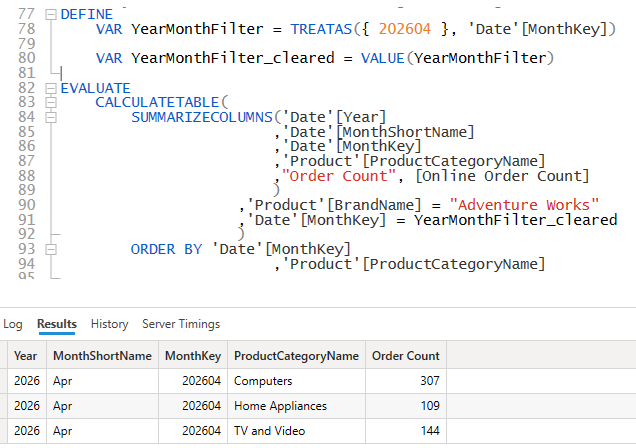Screen dimensions: 636x448
Task: Collapse the ORDER BY fold marker
Action: [51, 249]
